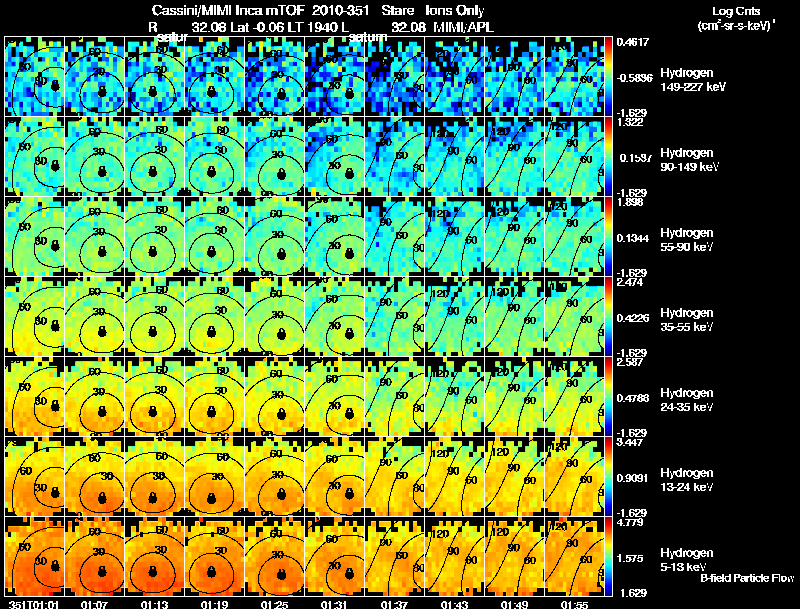Open the 35-55 keV image panel at 01:19
800x609 pixels.
click(x=215, y=316)
